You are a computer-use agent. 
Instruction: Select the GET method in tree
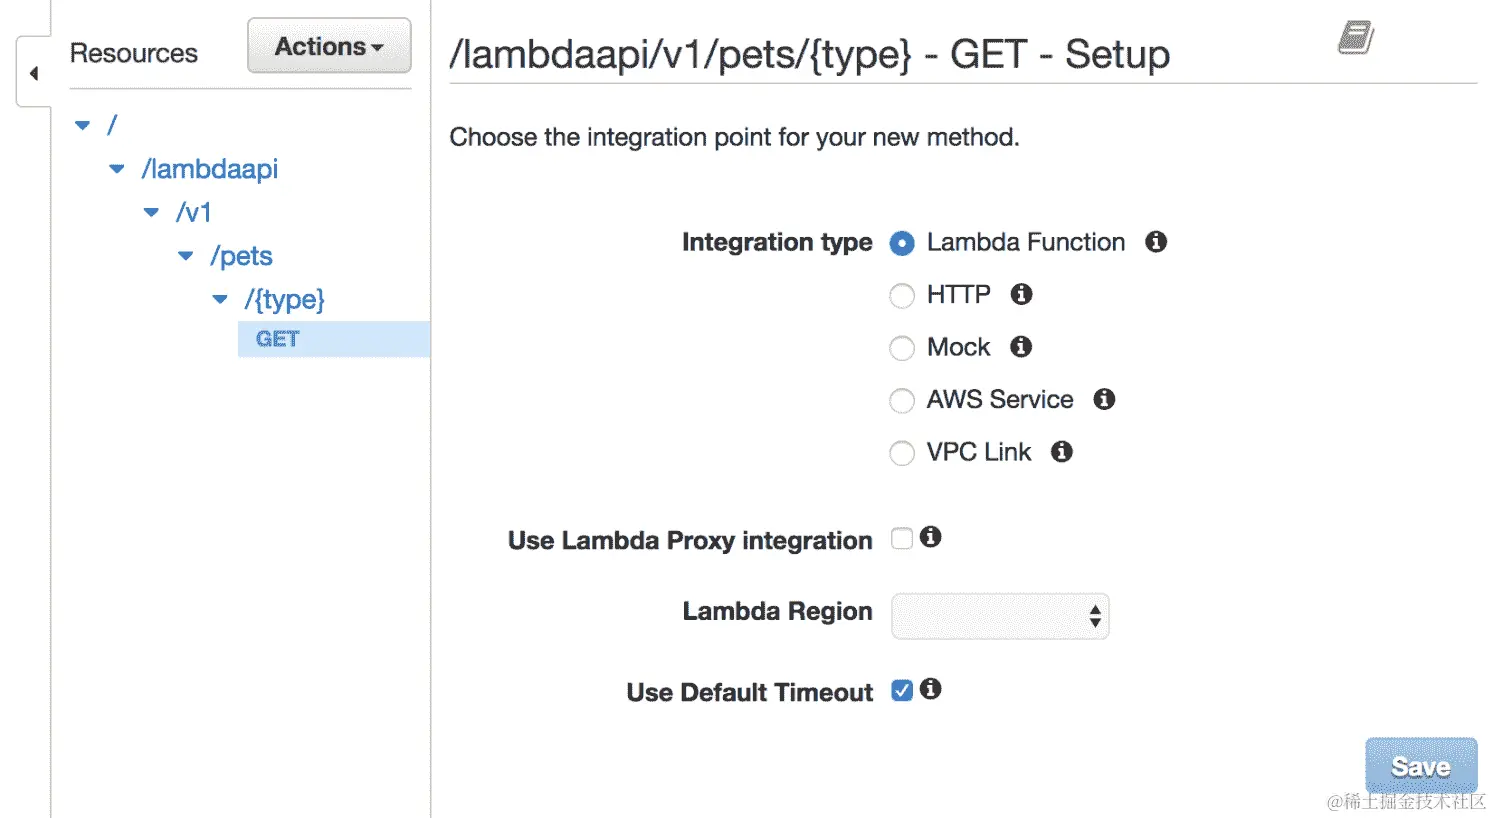tap(277, 339)
